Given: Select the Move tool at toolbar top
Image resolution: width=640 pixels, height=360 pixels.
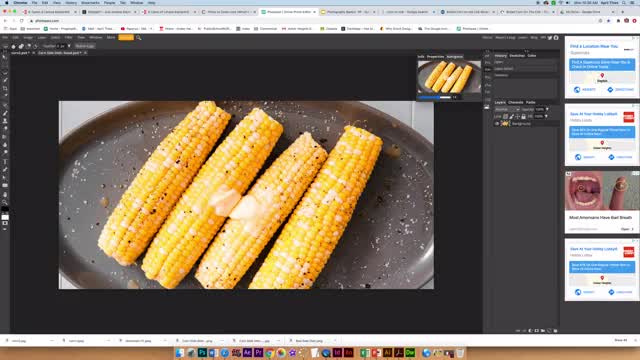Looking at the screenshot, I should [x=5, y=56].
